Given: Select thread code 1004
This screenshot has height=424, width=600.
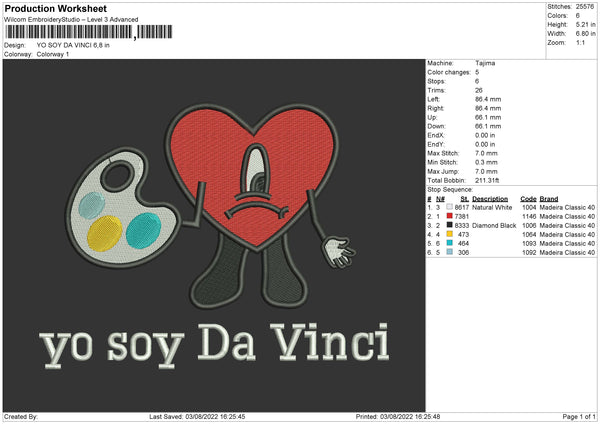Looking at the screenshot, I should [x=529, y=207].
